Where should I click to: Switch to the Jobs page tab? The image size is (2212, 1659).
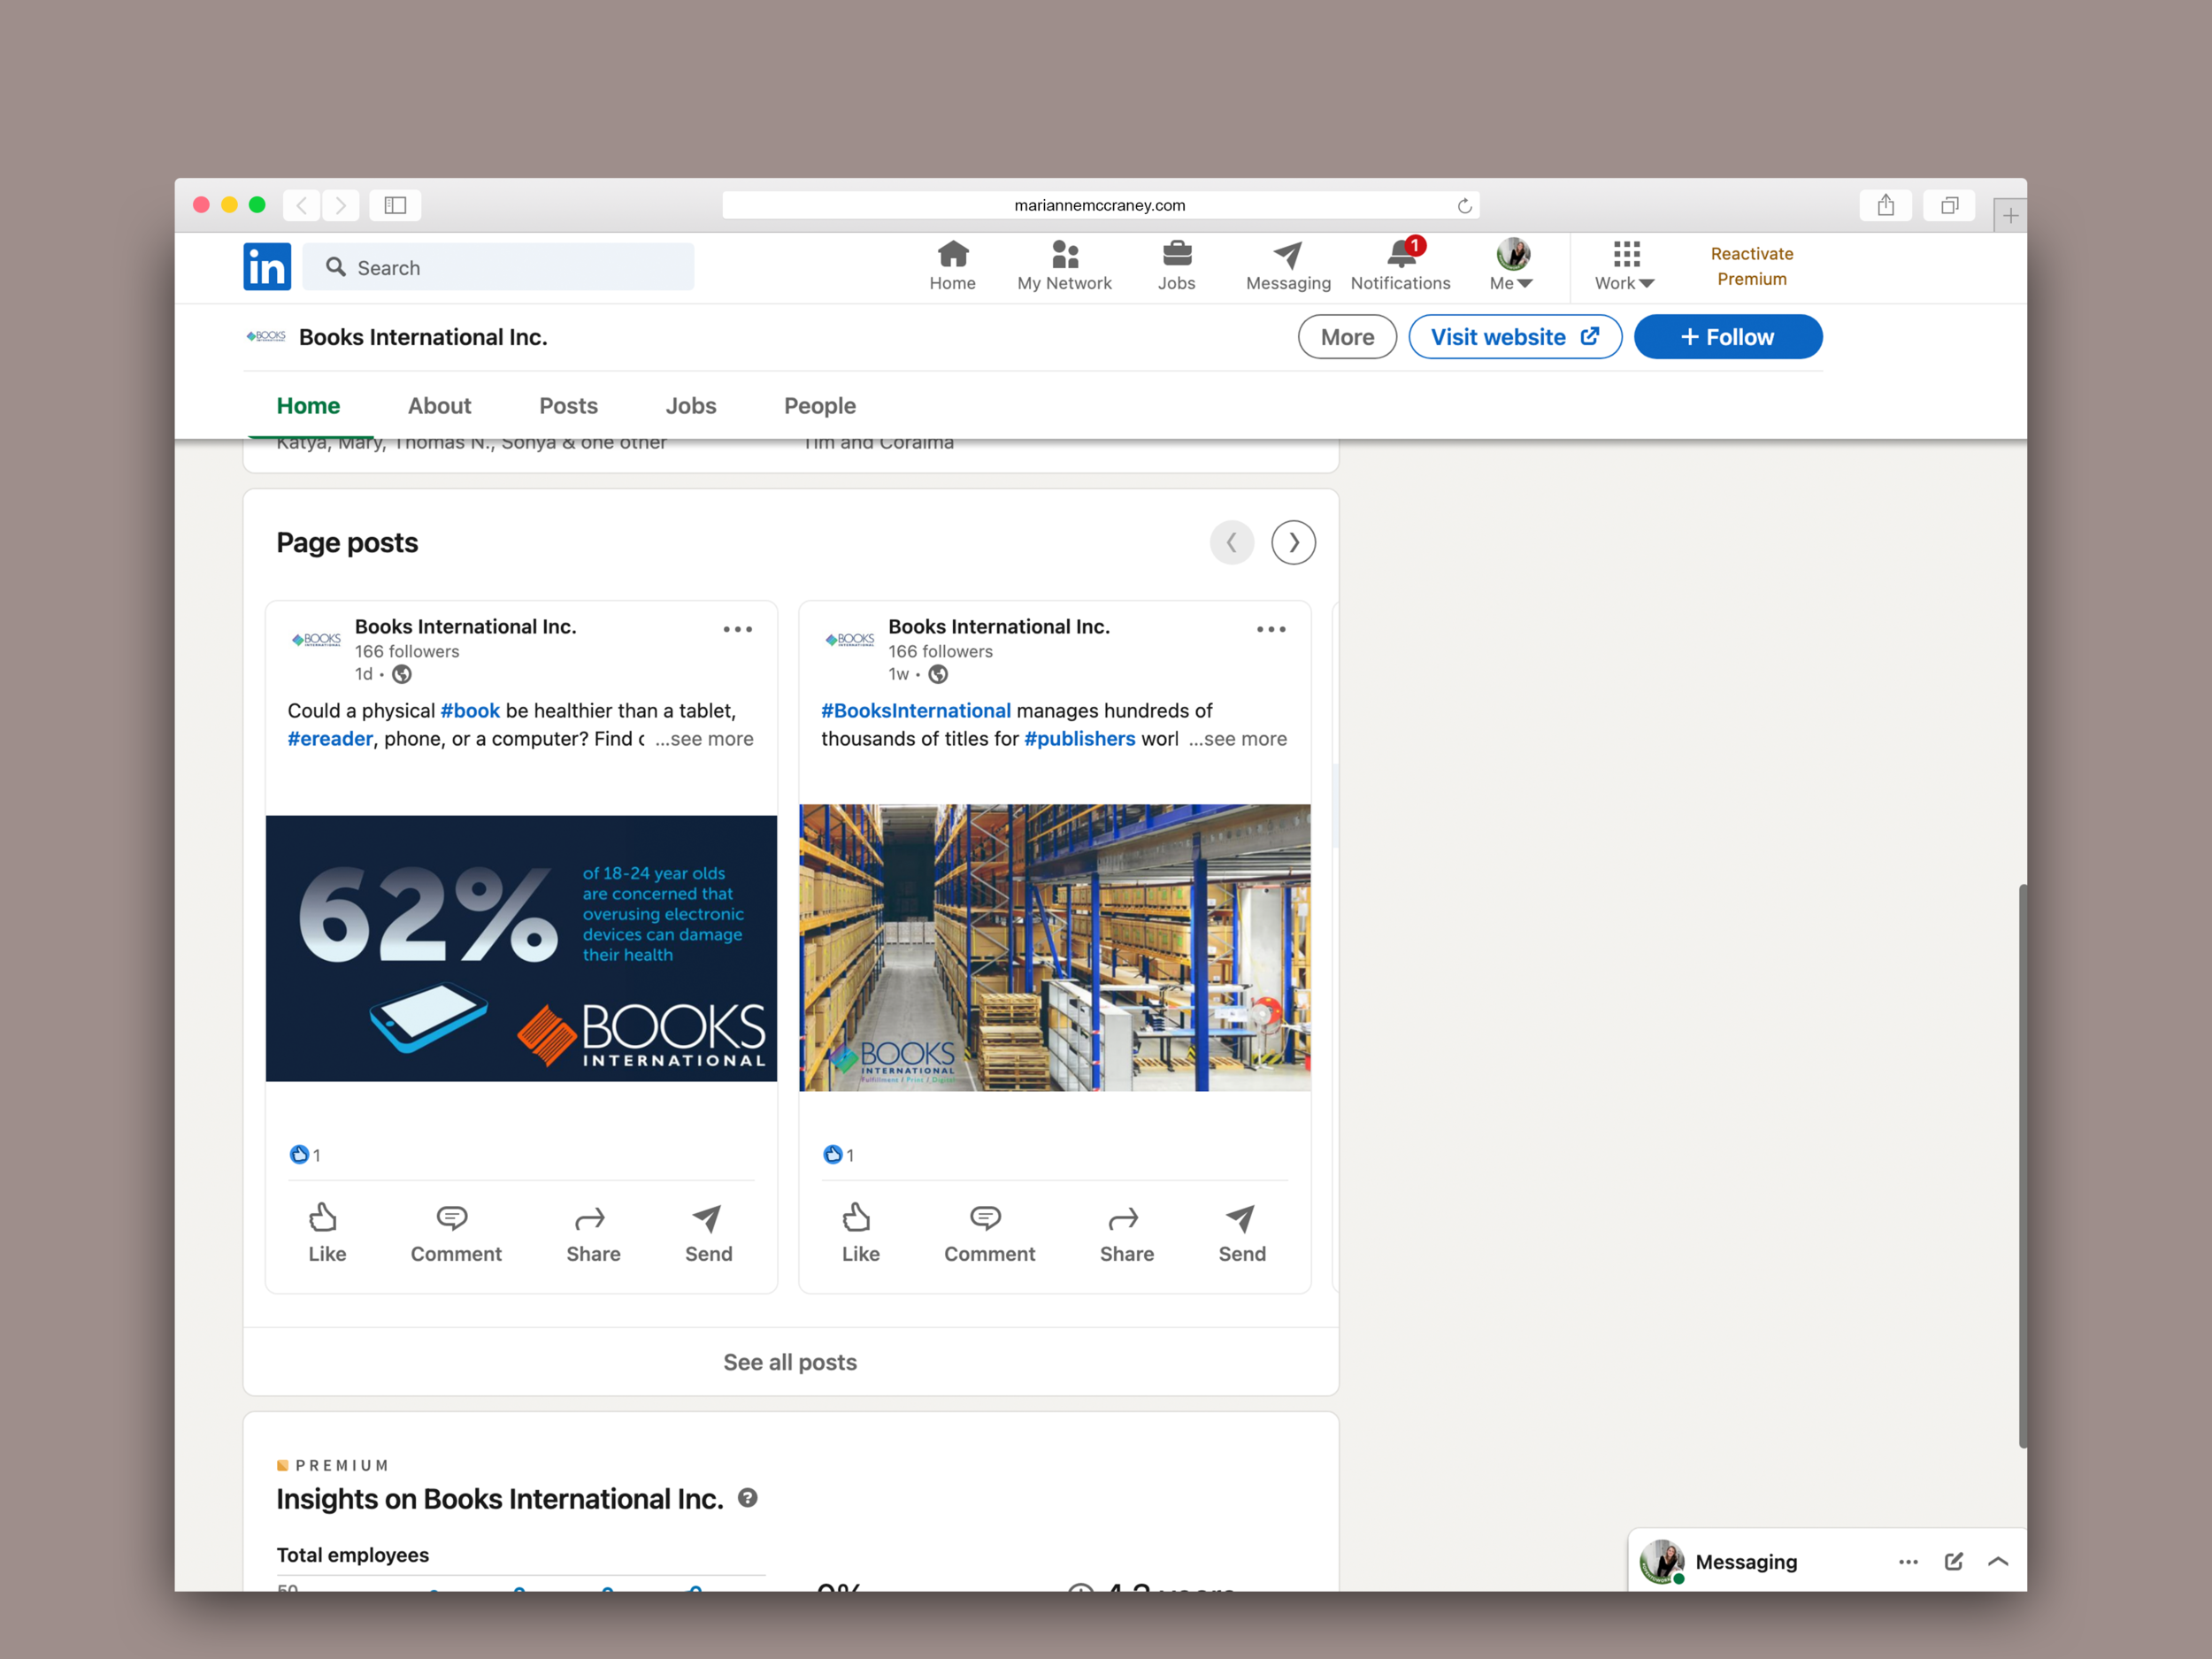[x=691, y=406]
